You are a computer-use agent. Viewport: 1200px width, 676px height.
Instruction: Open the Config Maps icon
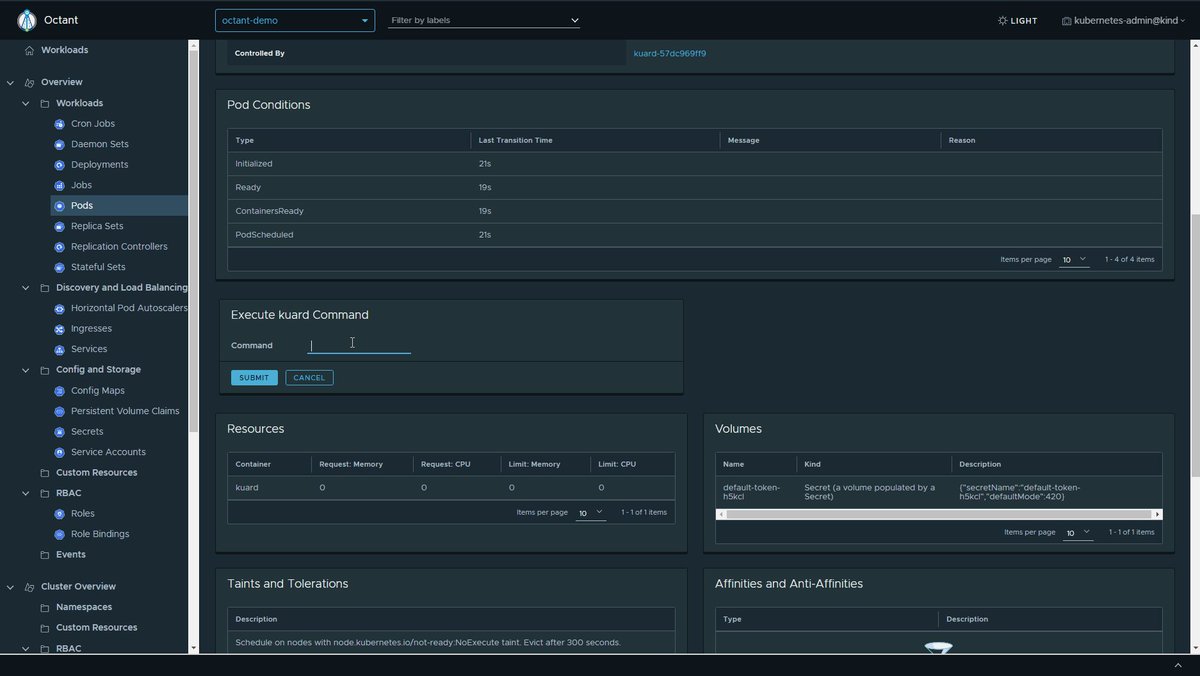tap(60, 391)
